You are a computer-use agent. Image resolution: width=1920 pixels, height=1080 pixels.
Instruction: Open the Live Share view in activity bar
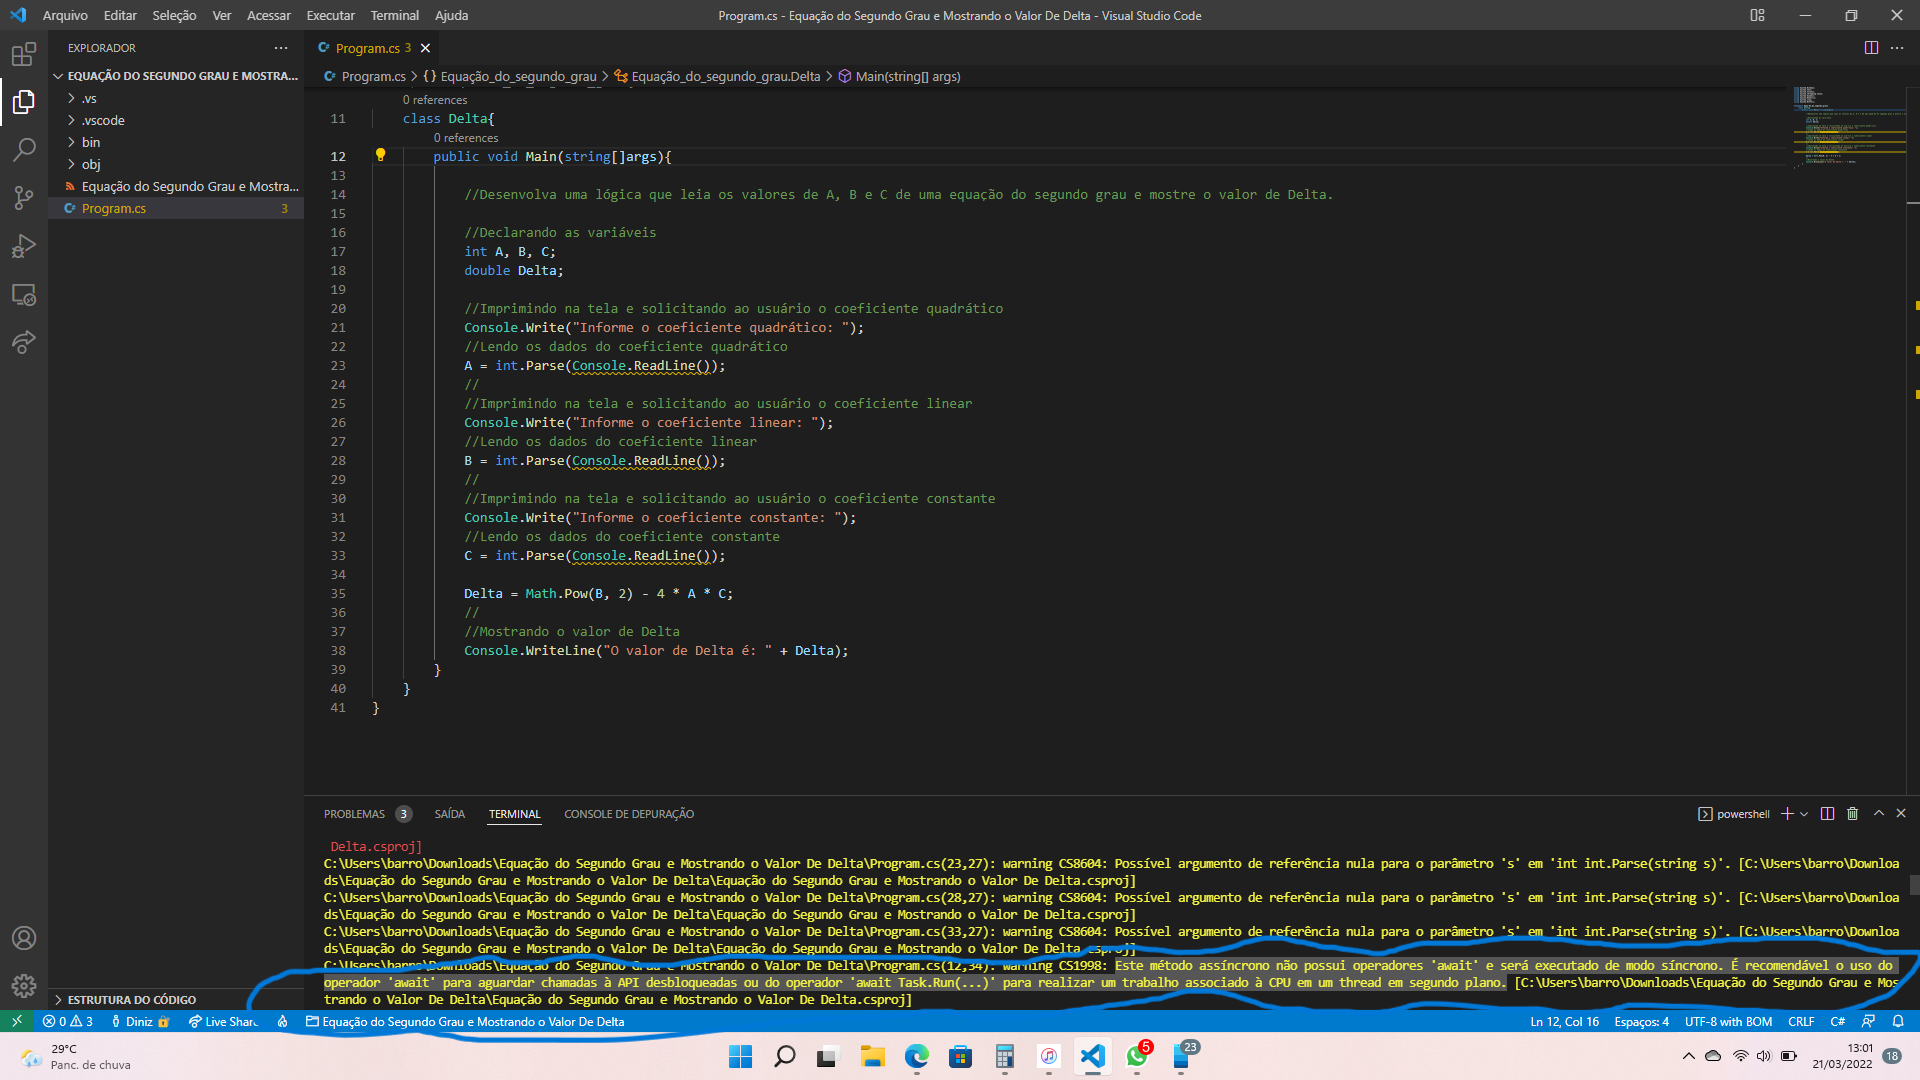point(24,342)
